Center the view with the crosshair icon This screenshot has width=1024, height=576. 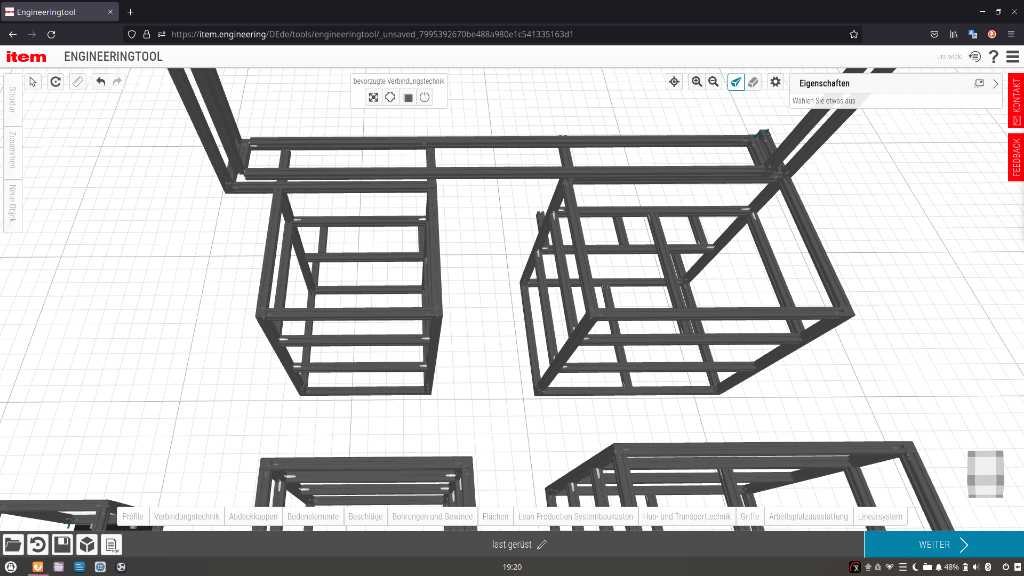click(674, 82)
